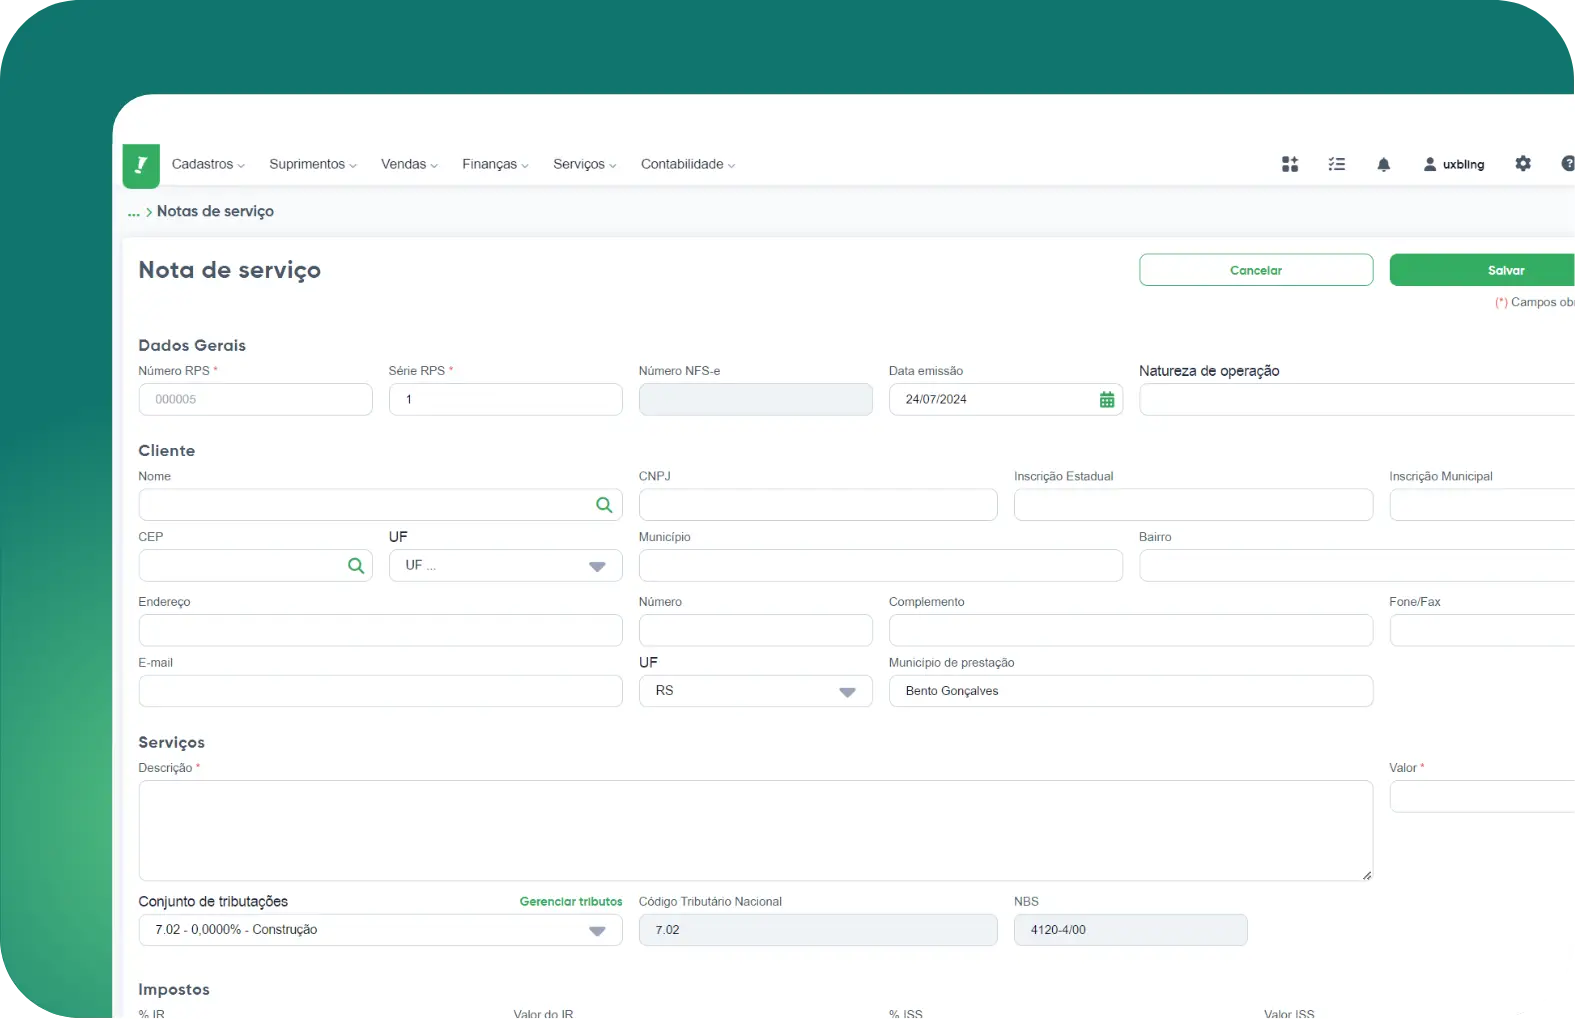Click the Código Tributário Nacional field
This screenshot has width=1575, height=1019.
818,930
